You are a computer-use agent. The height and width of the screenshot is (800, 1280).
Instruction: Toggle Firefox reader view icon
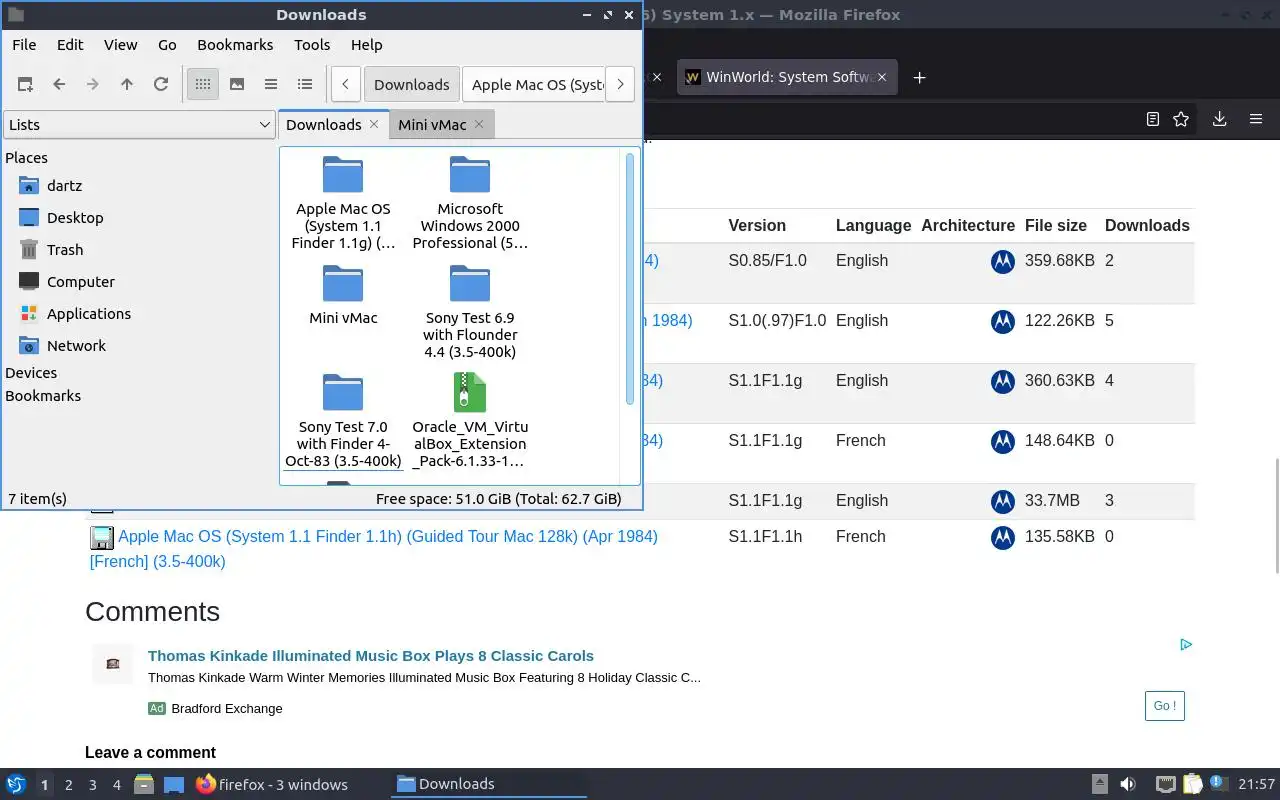[x=1152, y=119]
